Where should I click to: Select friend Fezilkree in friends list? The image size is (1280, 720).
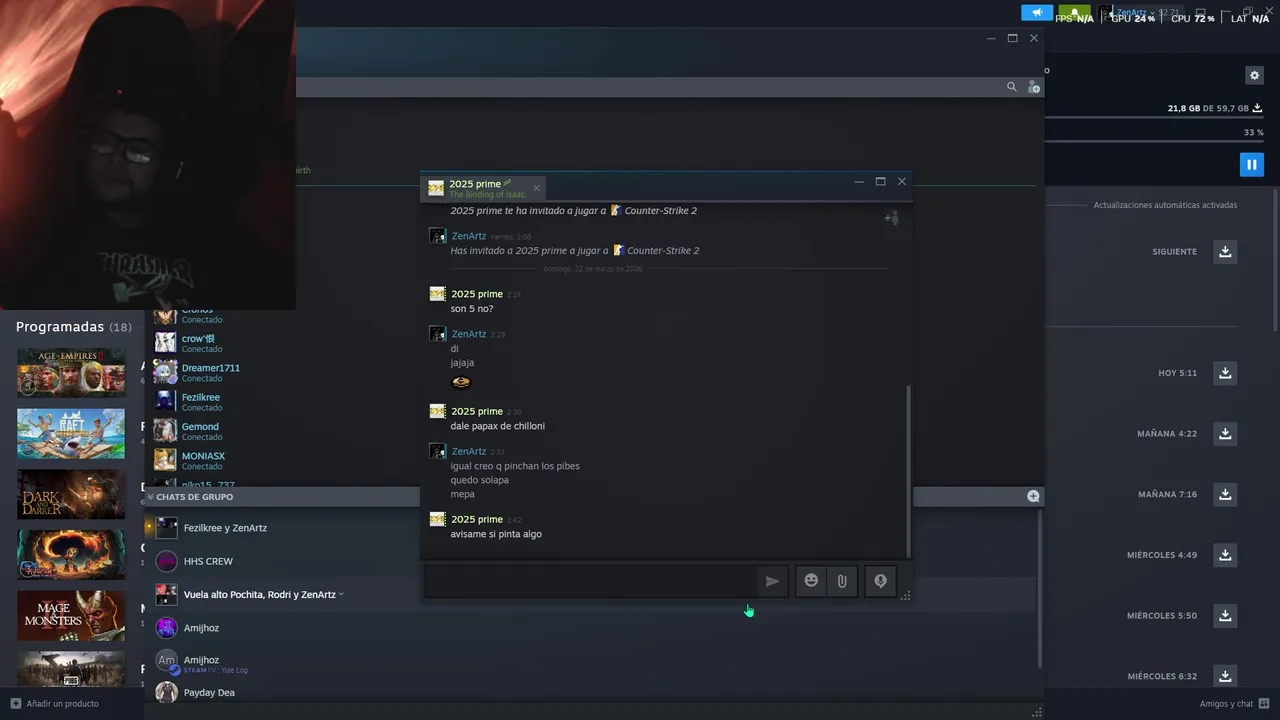click(200, 402)
